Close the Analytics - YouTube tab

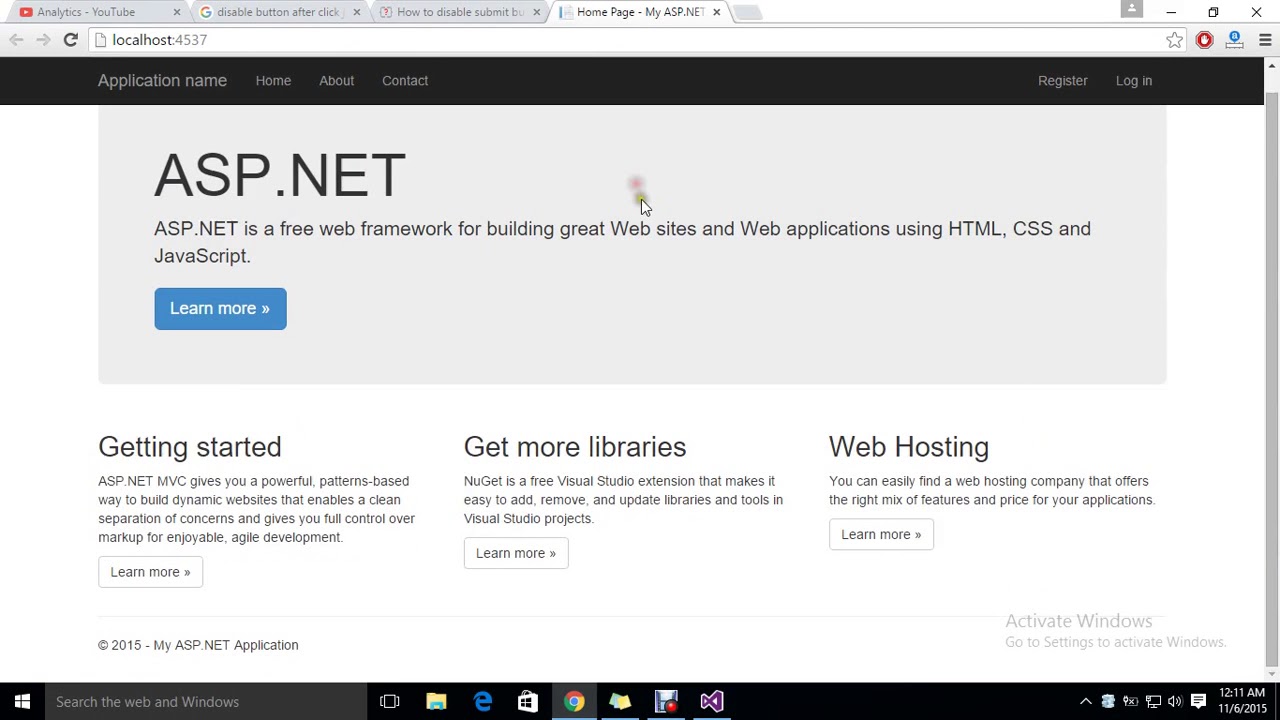[x=177, y=12]
